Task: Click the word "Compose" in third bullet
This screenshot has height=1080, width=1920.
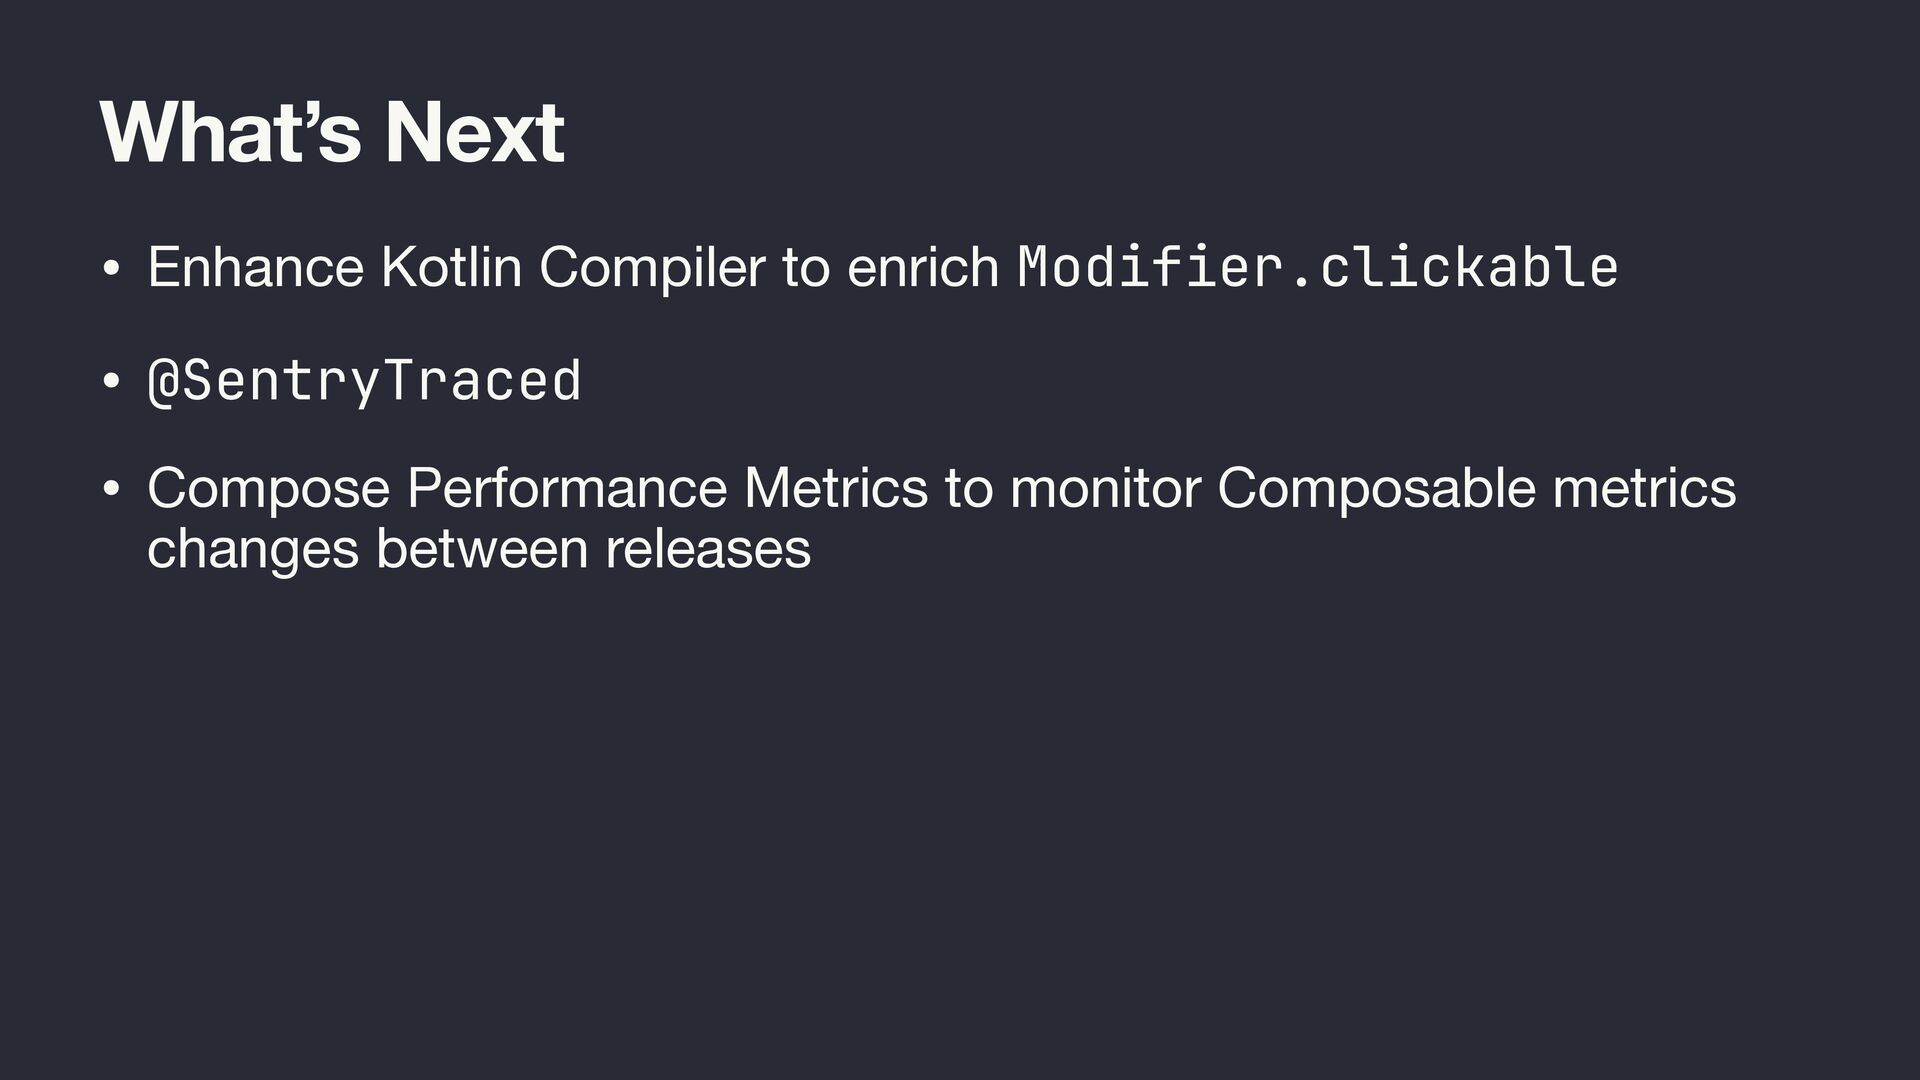Action: click(268, 488)
